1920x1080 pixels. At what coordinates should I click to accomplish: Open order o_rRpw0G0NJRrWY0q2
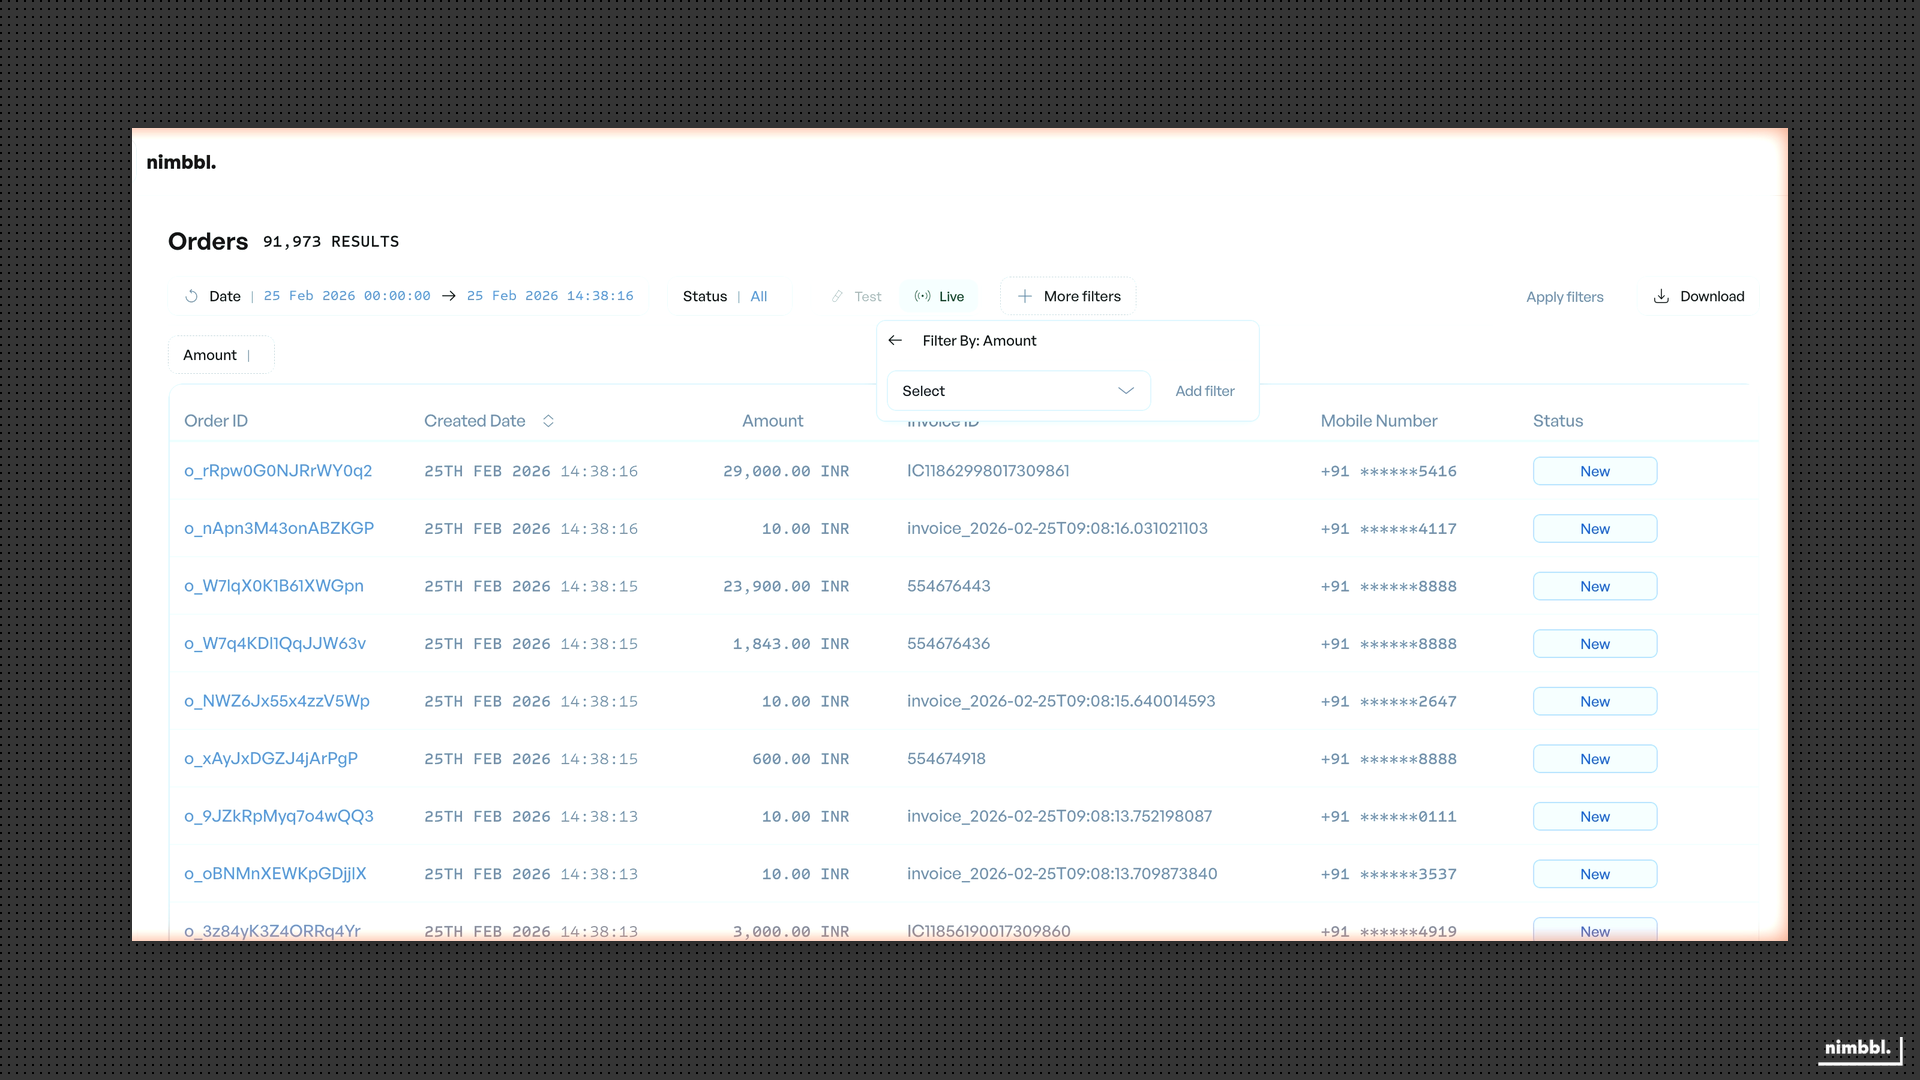[x=278, y=471]
